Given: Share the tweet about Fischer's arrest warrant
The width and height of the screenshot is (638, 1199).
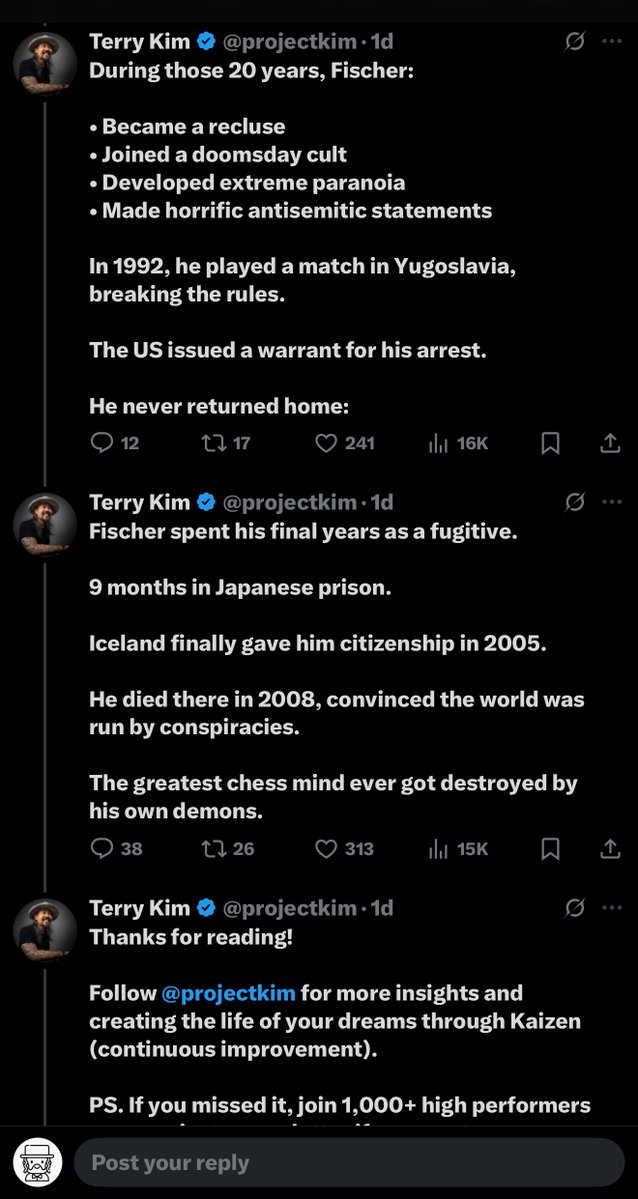Looking at the screenshot, I should 610,443.
